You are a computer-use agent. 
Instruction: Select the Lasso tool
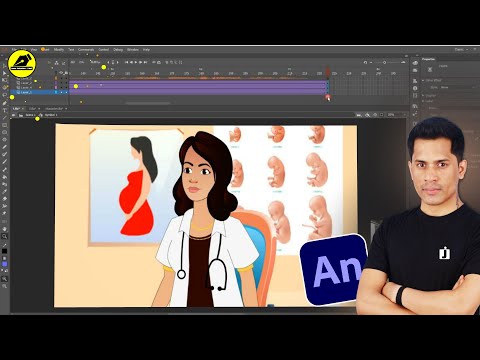click(4, 95)
